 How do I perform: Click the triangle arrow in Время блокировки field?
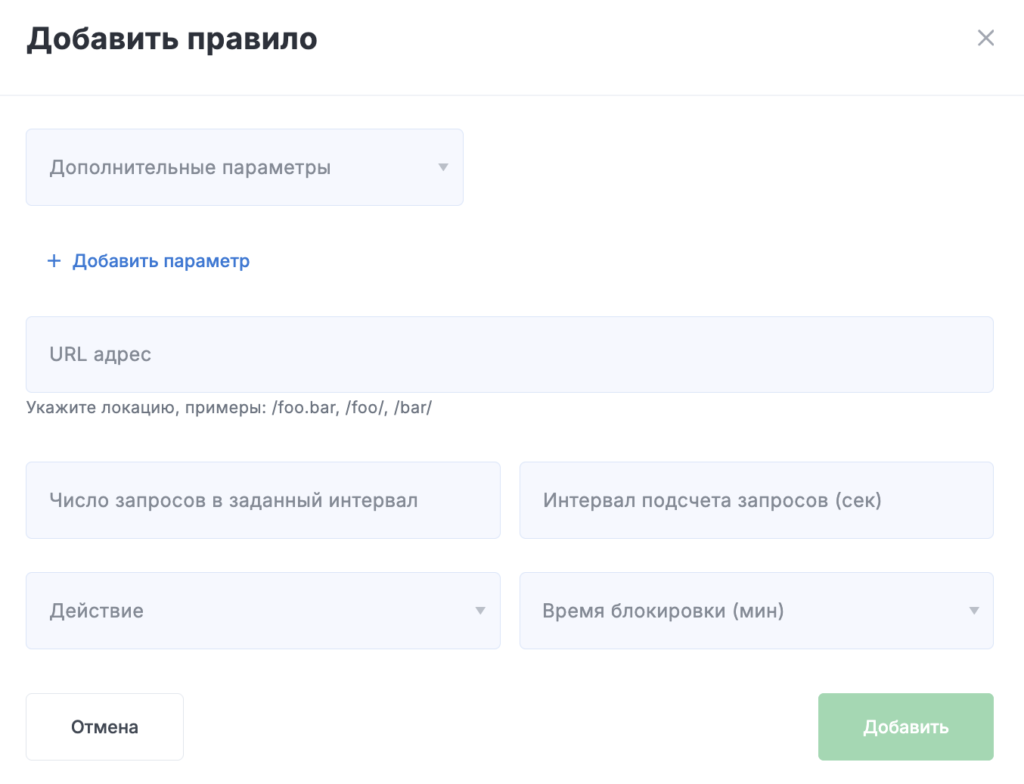coord(973,610)
